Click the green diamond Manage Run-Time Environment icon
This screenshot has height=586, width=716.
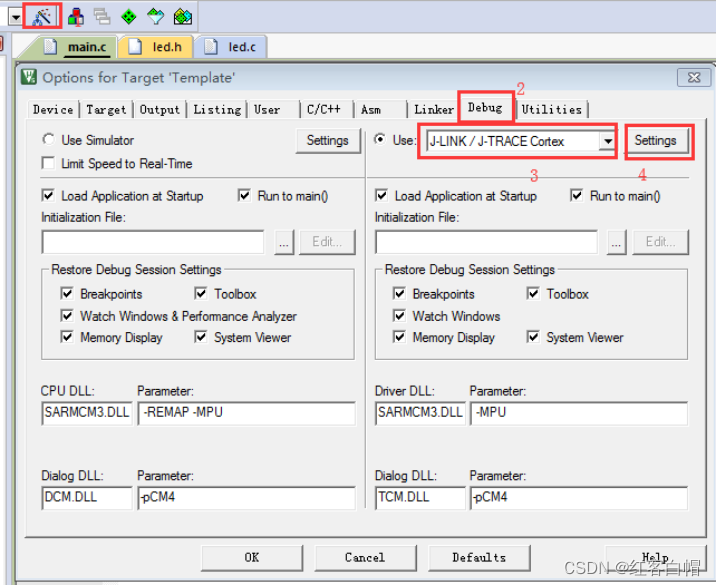coord(129,17)
